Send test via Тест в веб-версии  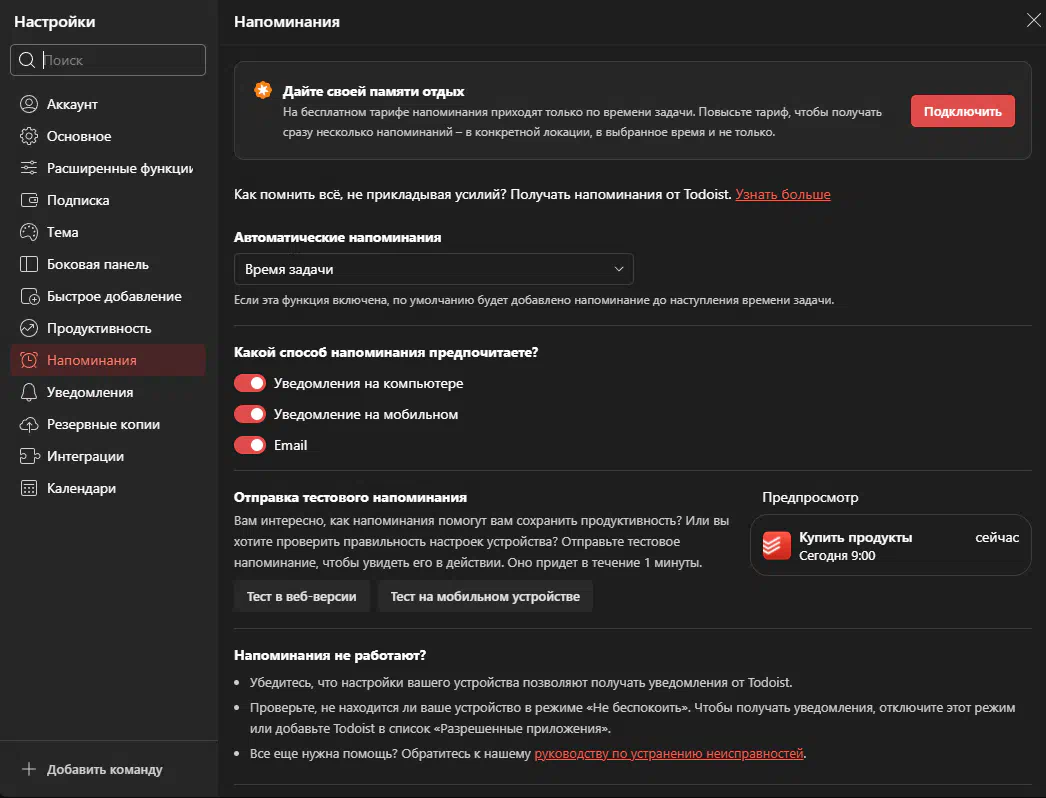(302, 596)
